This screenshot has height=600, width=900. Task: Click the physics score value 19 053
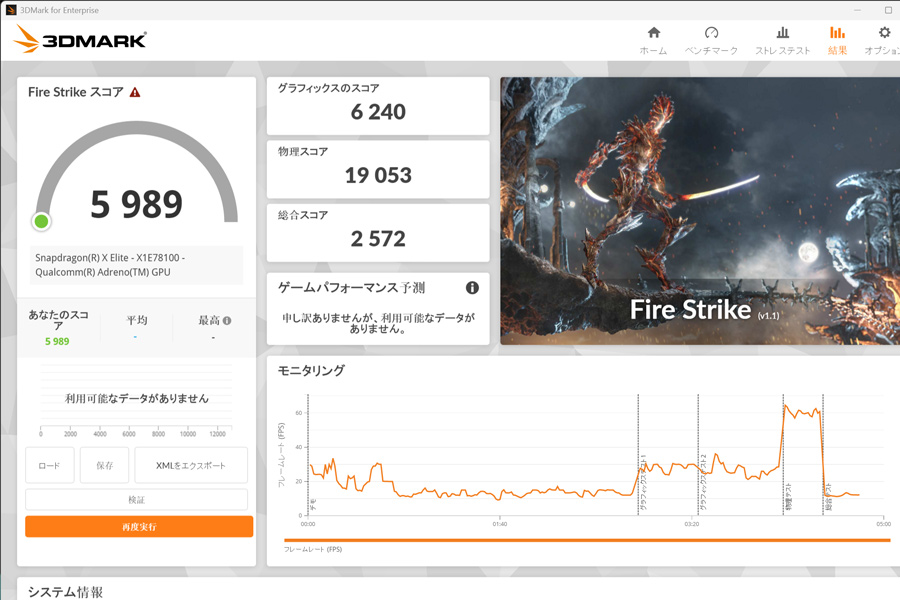[378, 175]
